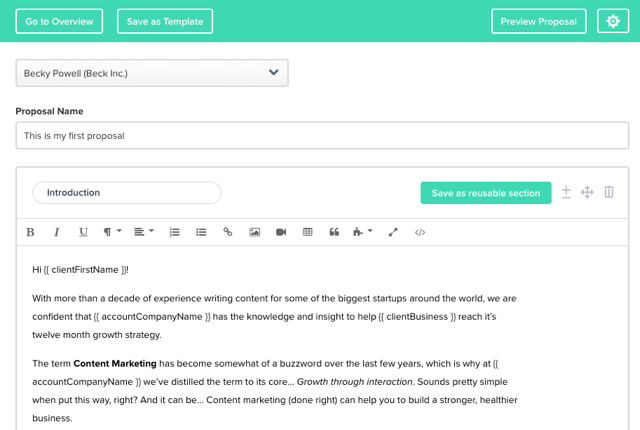Switch to HTML code view
The width and height of the screenshot is (640, 430).
pos(420,232)
